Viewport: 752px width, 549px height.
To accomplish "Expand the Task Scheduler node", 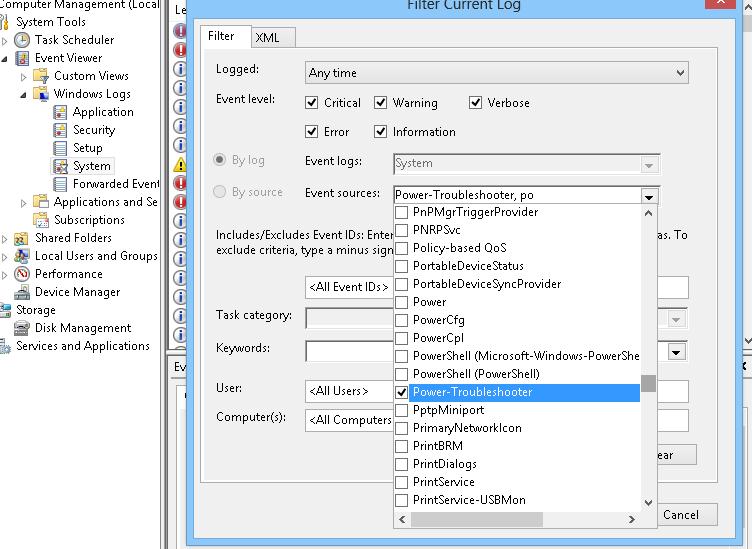I will click(x=5, y=41).
